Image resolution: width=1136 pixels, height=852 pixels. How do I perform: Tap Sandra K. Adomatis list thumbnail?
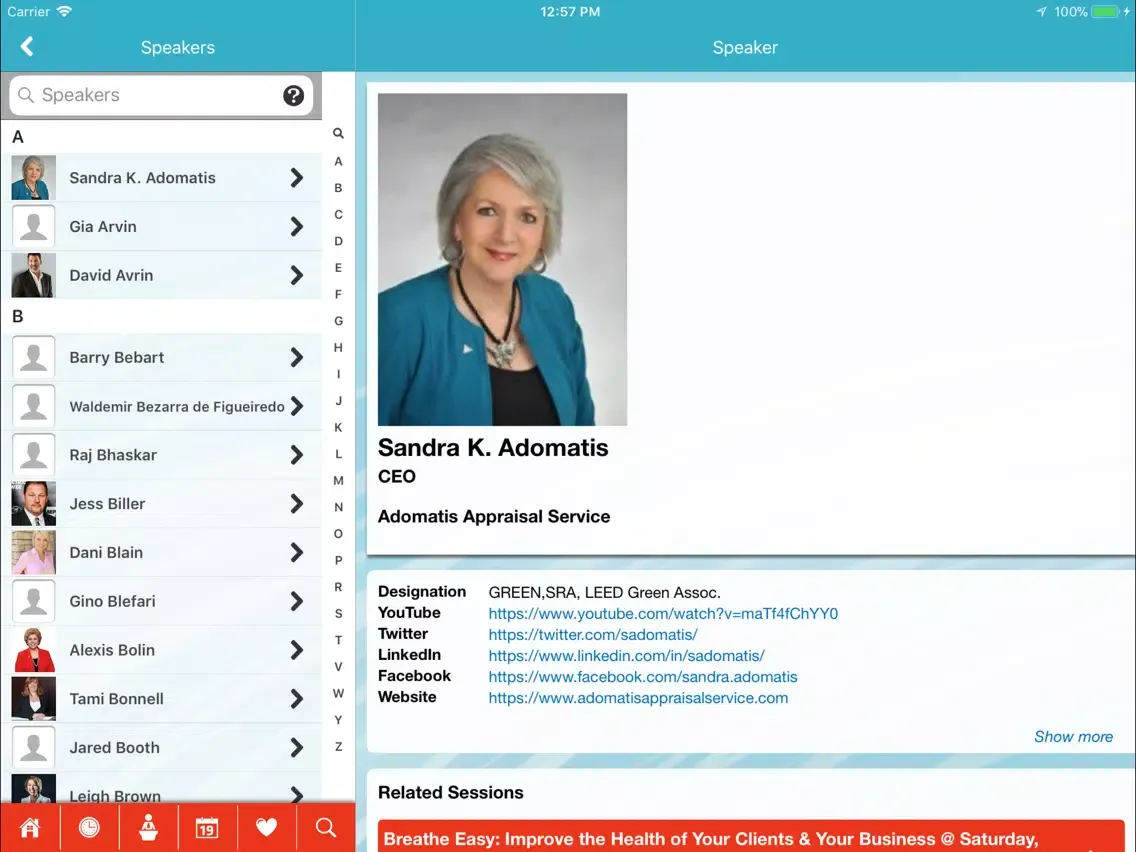(33, 178)
